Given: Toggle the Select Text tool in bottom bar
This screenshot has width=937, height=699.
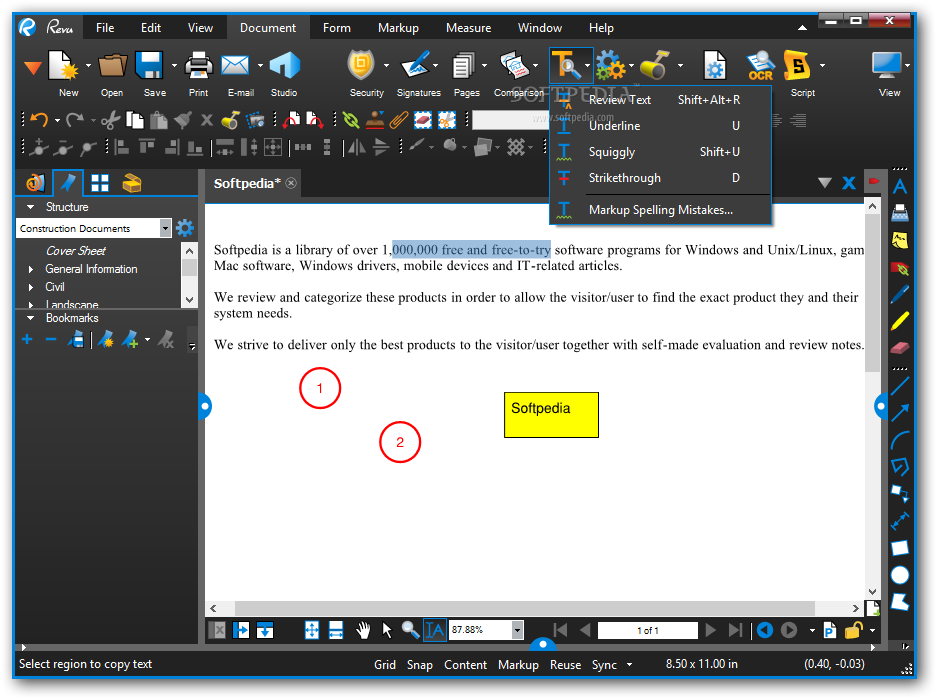Looking at the screenshot, I should click(434, 630).
